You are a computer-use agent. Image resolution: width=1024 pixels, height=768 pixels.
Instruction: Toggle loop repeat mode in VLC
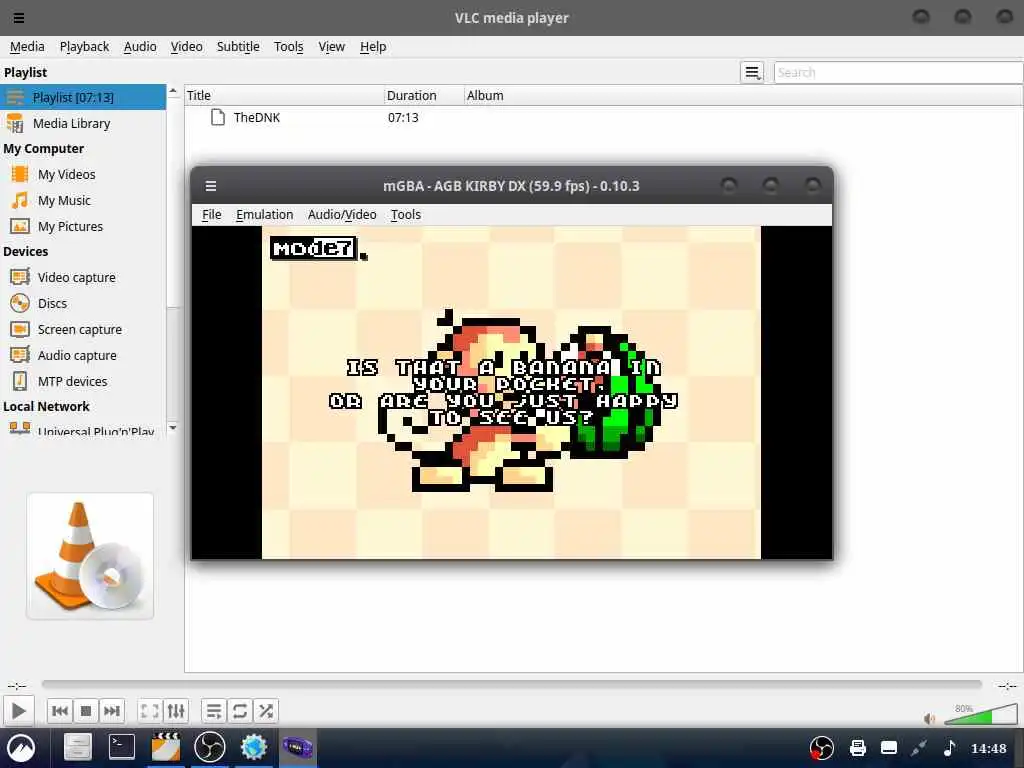coord(240,711)
